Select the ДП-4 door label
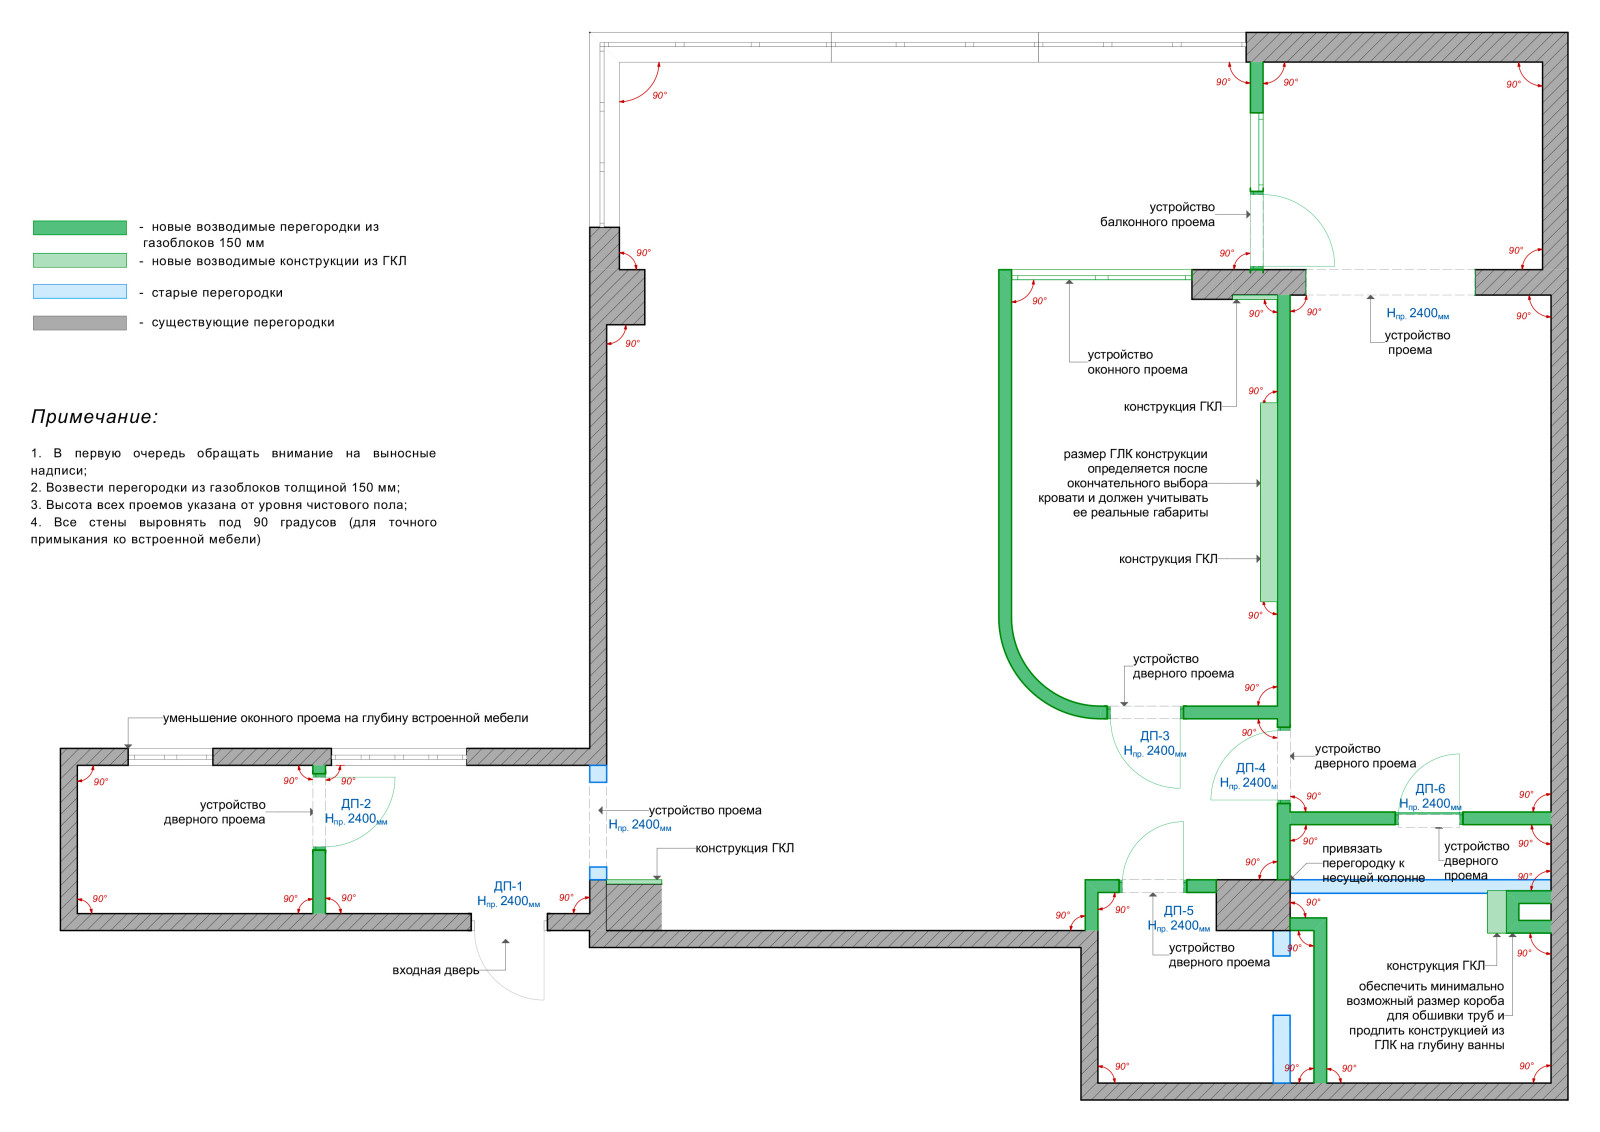Viewport: 1600px width, 1132px height. [1250, 768]
